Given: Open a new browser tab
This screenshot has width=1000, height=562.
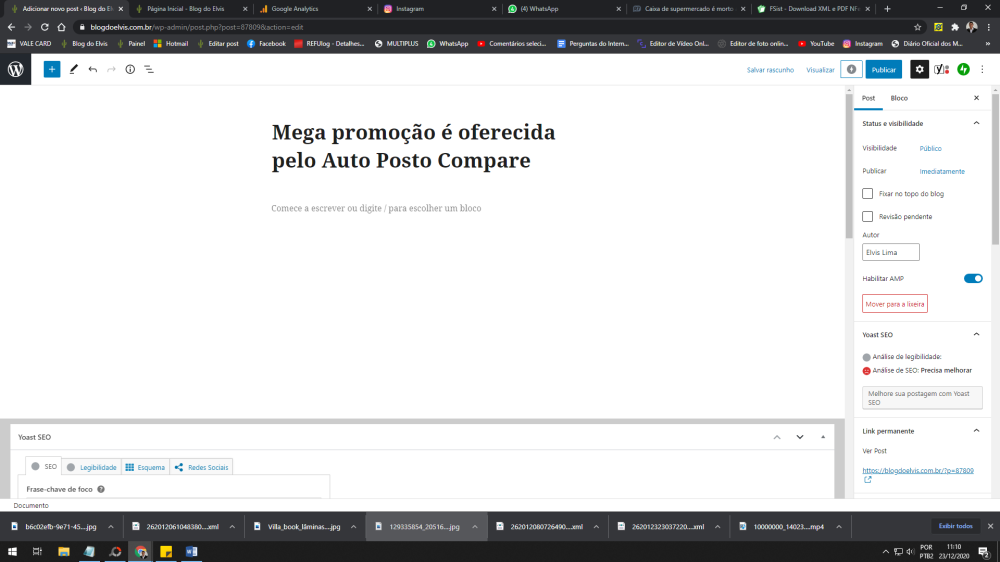Looking at the screenshot, I should pos(887,9).
